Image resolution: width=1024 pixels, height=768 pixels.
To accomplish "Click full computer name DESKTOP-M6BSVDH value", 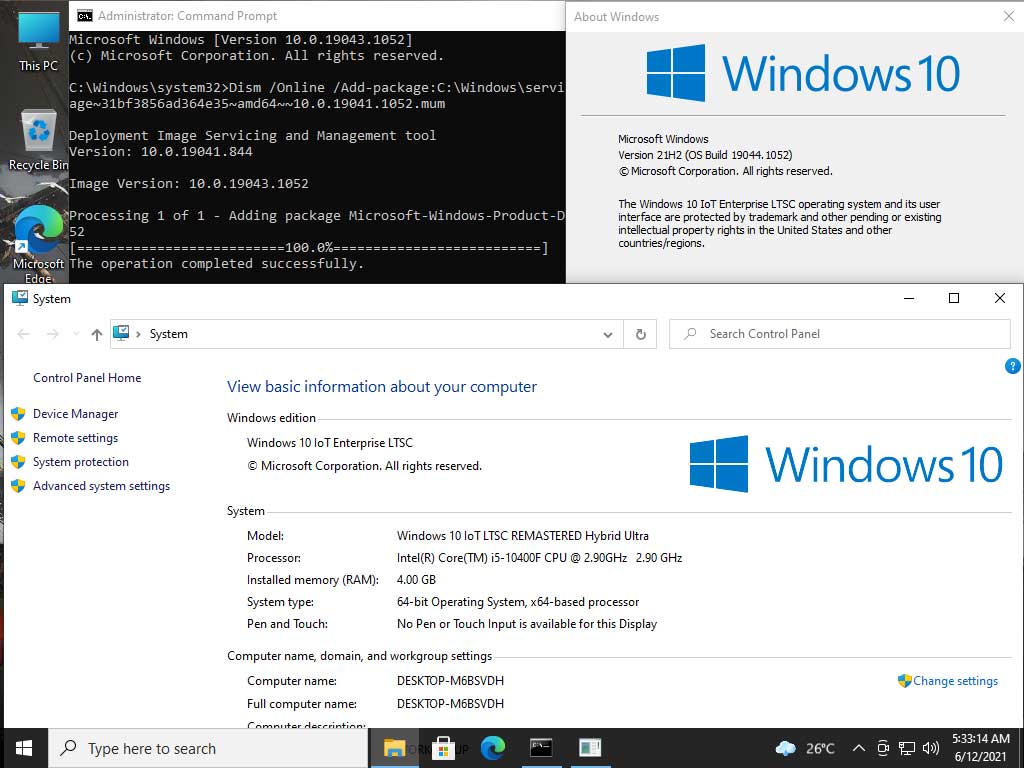I will (x=450, y=703).
